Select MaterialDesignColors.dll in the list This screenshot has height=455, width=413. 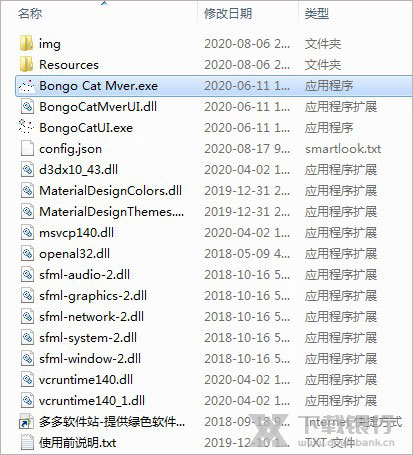pos(110,191)
